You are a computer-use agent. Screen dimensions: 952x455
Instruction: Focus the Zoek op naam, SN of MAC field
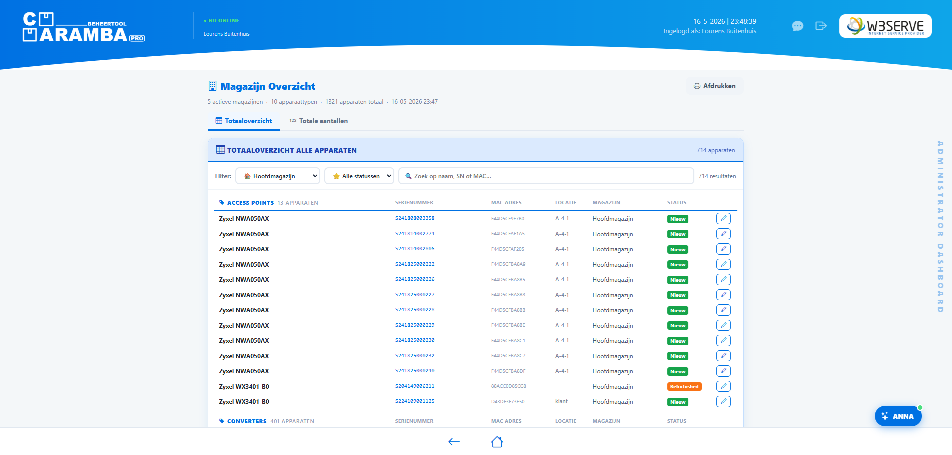pyautogui.click(x=546, y=176)
